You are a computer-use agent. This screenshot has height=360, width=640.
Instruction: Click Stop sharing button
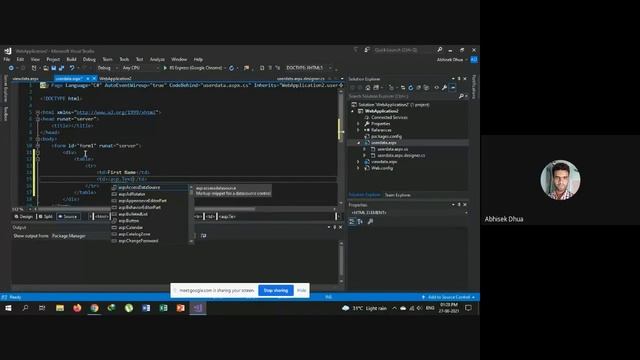click(x=276, y=290)
